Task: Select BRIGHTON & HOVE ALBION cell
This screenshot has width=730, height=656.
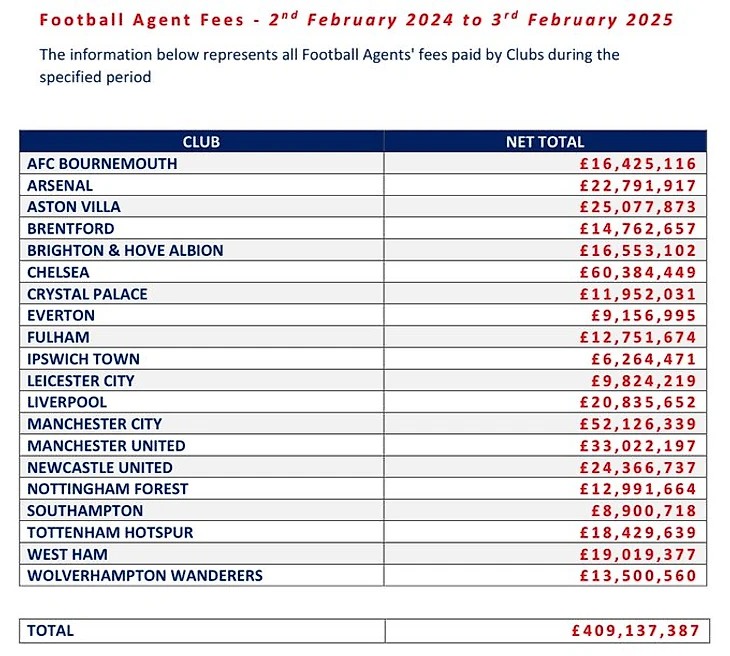Action: [125, 251]
